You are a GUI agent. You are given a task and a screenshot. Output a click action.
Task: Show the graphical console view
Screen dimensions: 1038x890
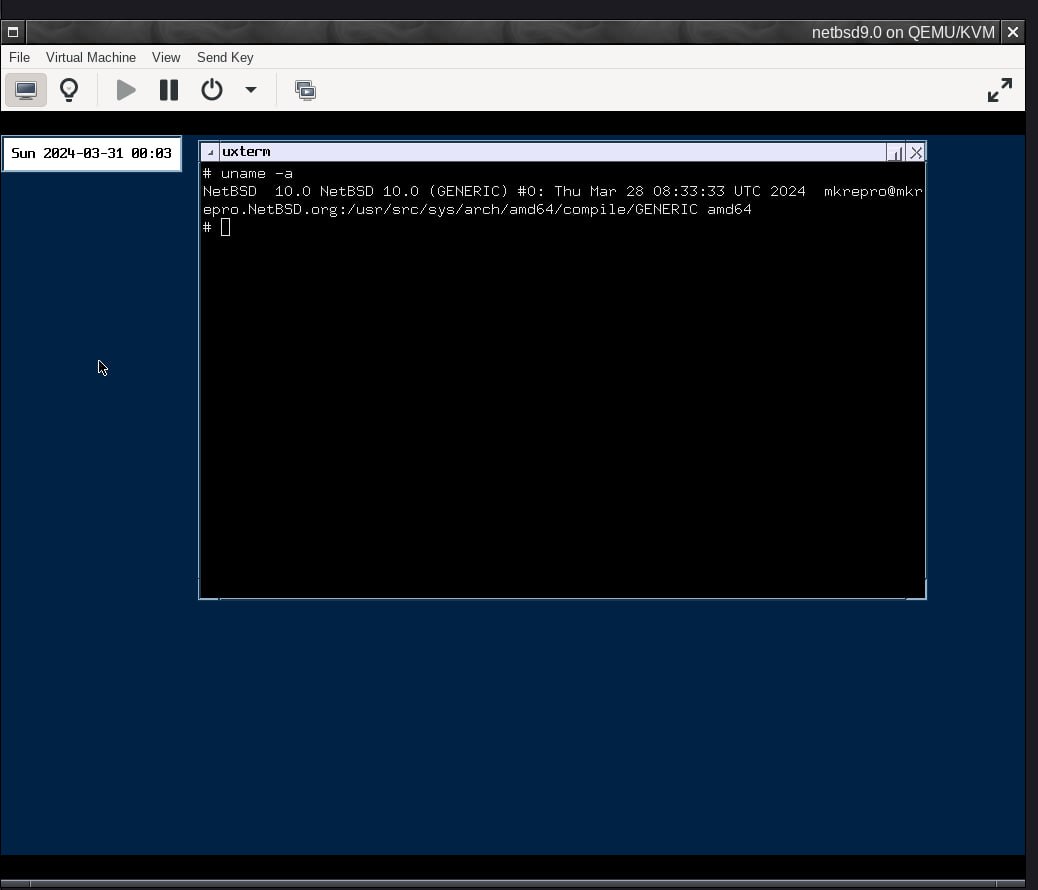[x=26, y=90]
